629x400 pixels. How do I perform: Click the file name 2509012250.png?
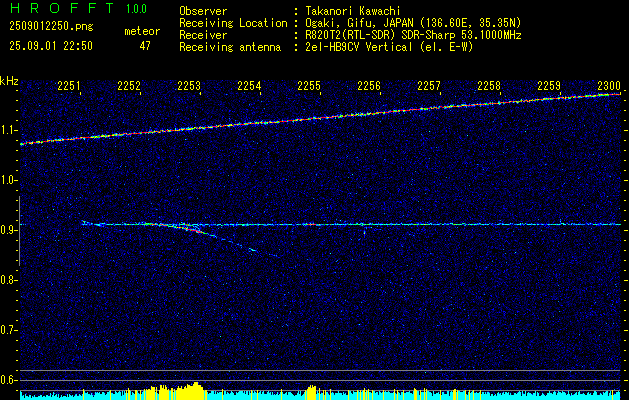[x=51, y=26]
